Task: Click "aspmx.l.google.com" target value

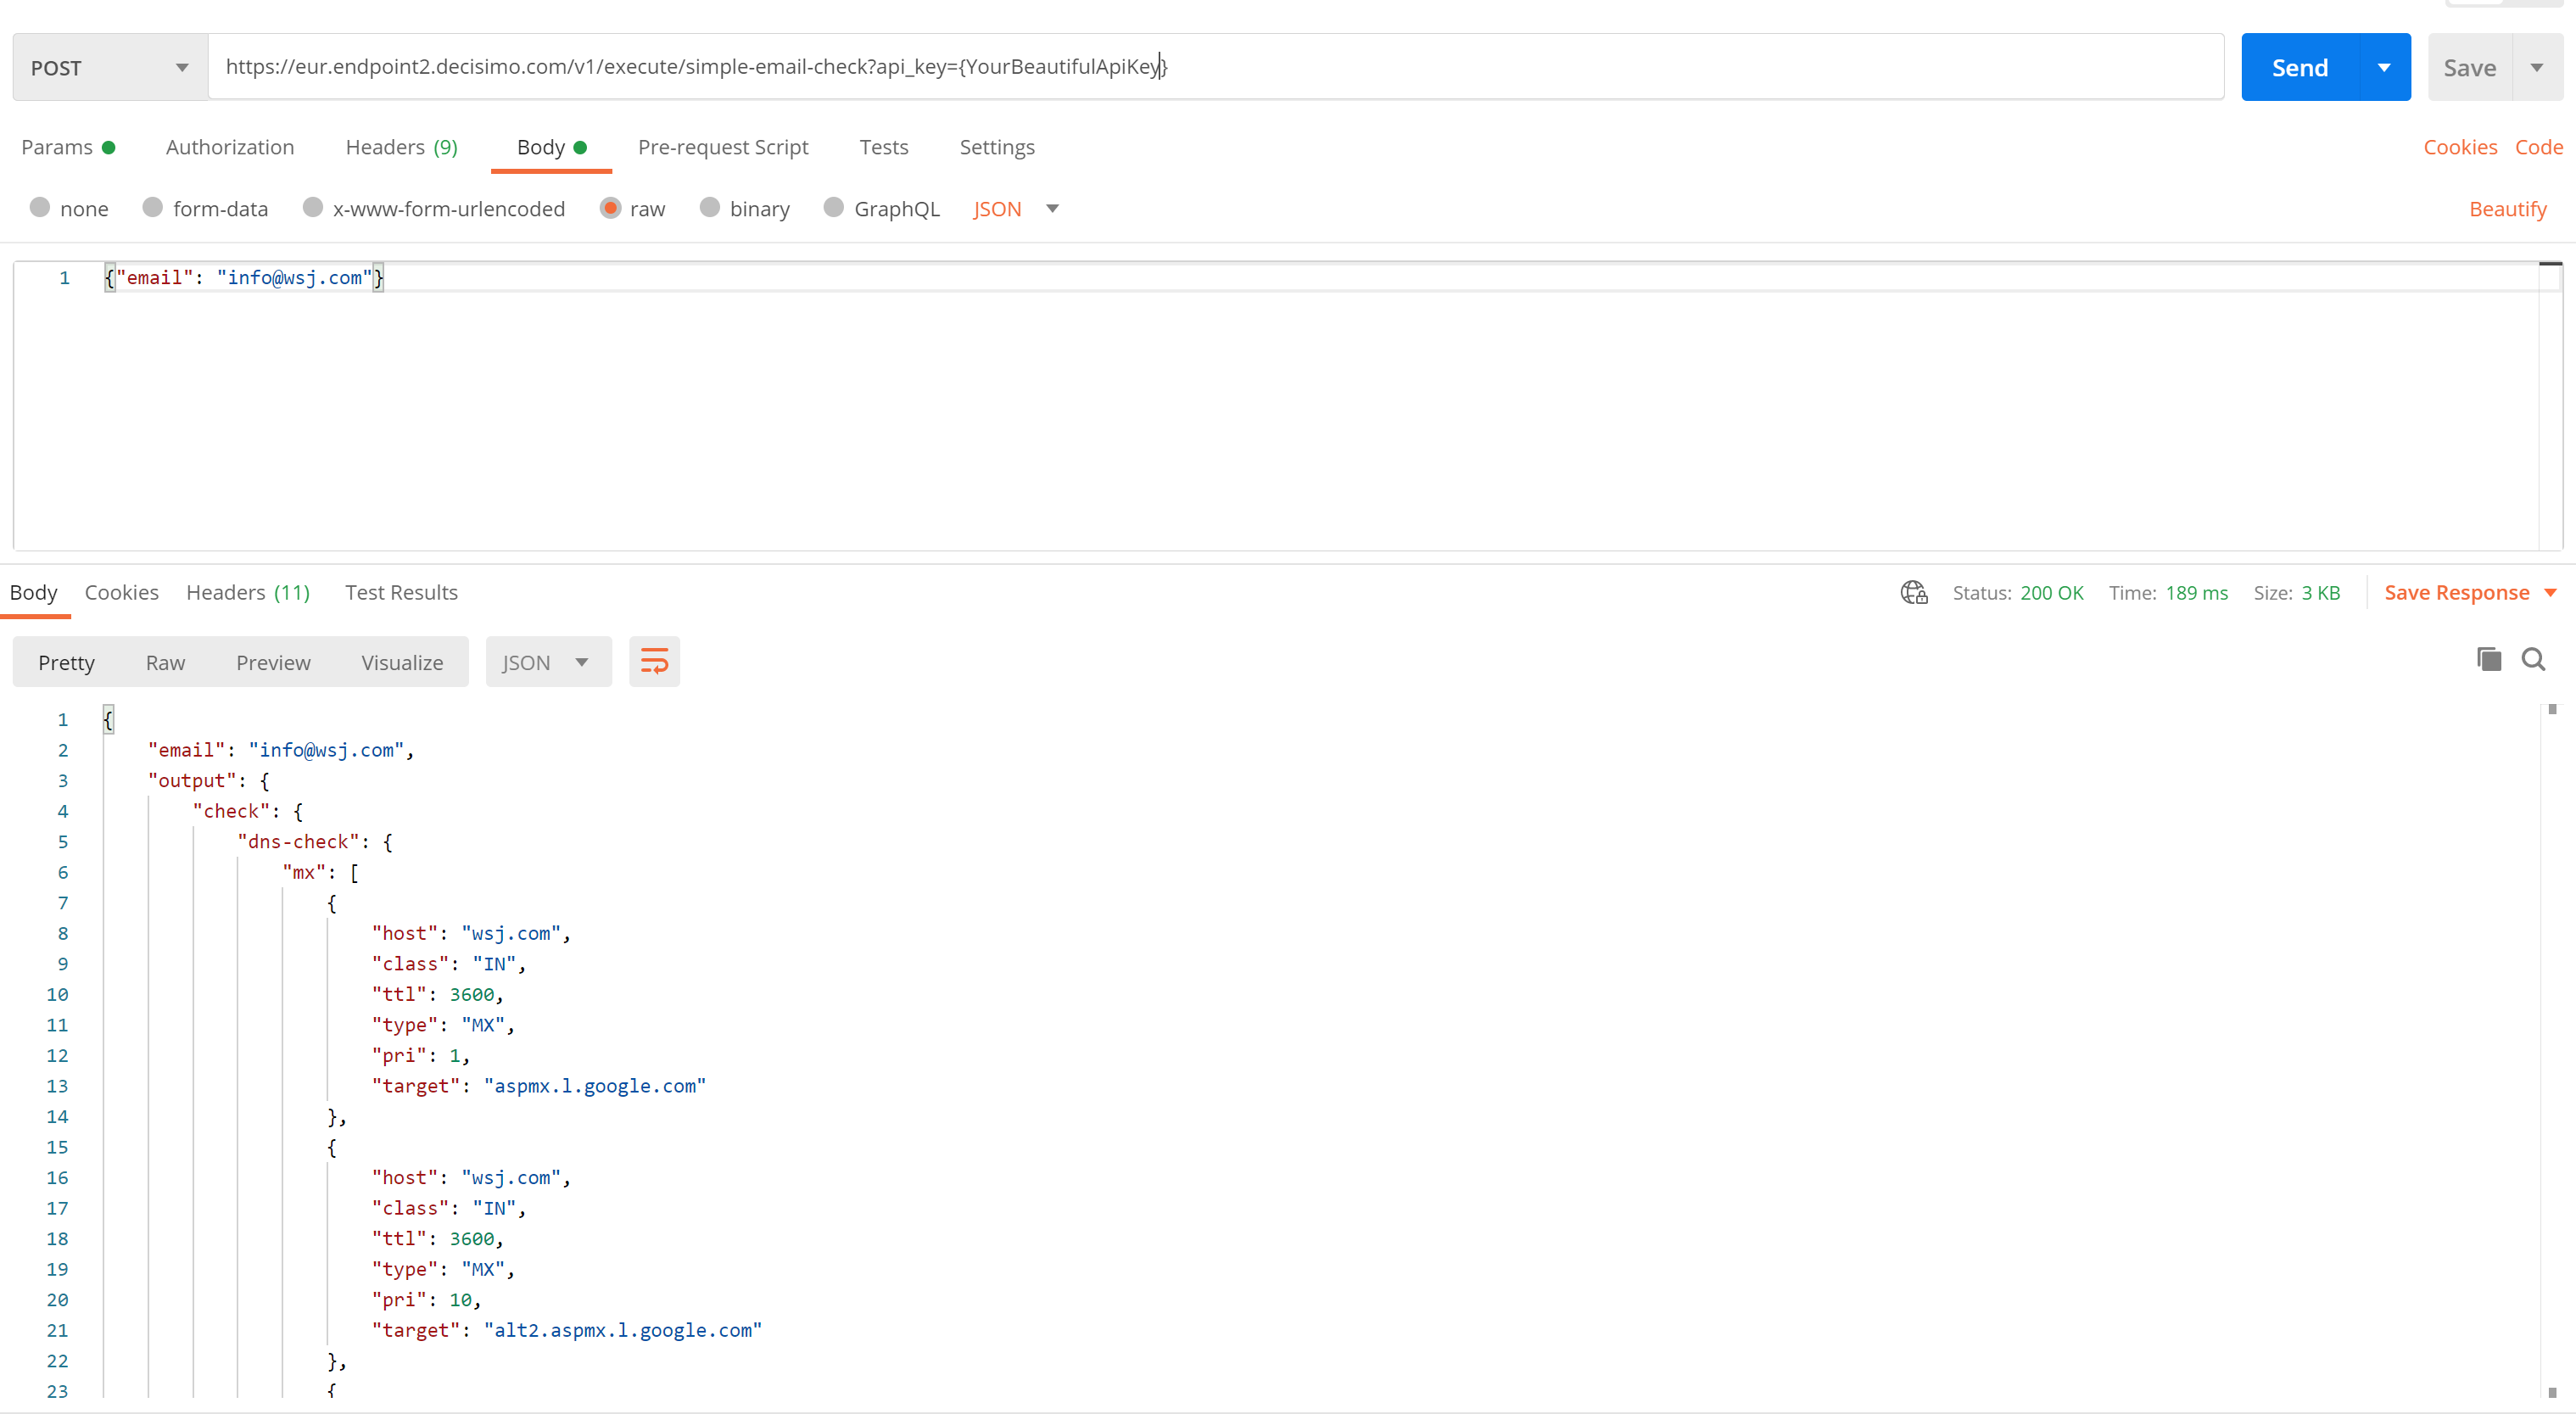Action: (x=595, y=1086)
